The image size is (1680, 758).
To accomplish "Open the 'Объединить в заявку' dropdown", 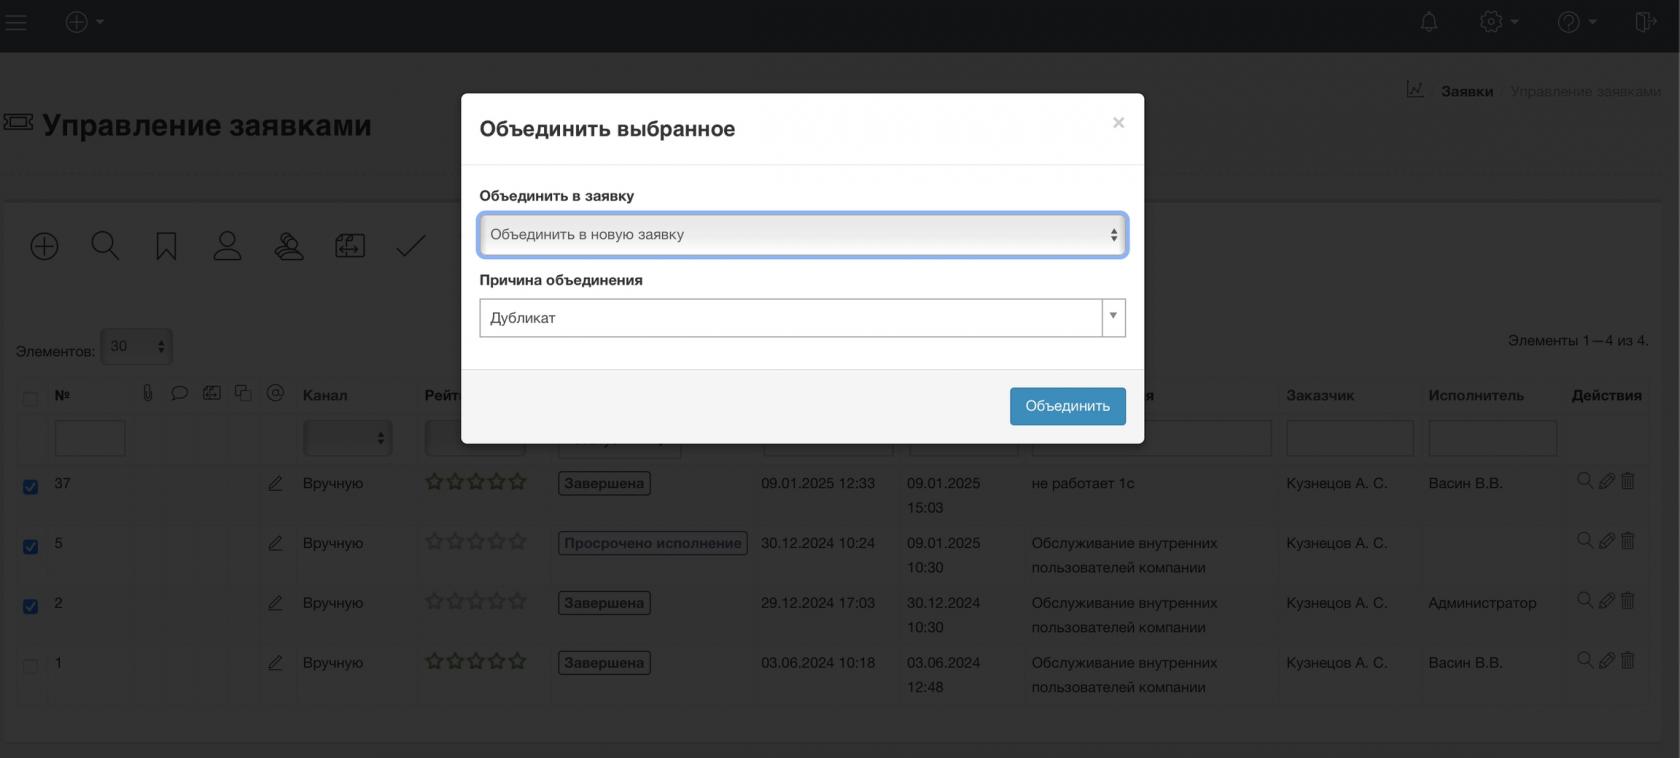I will 802,235.
